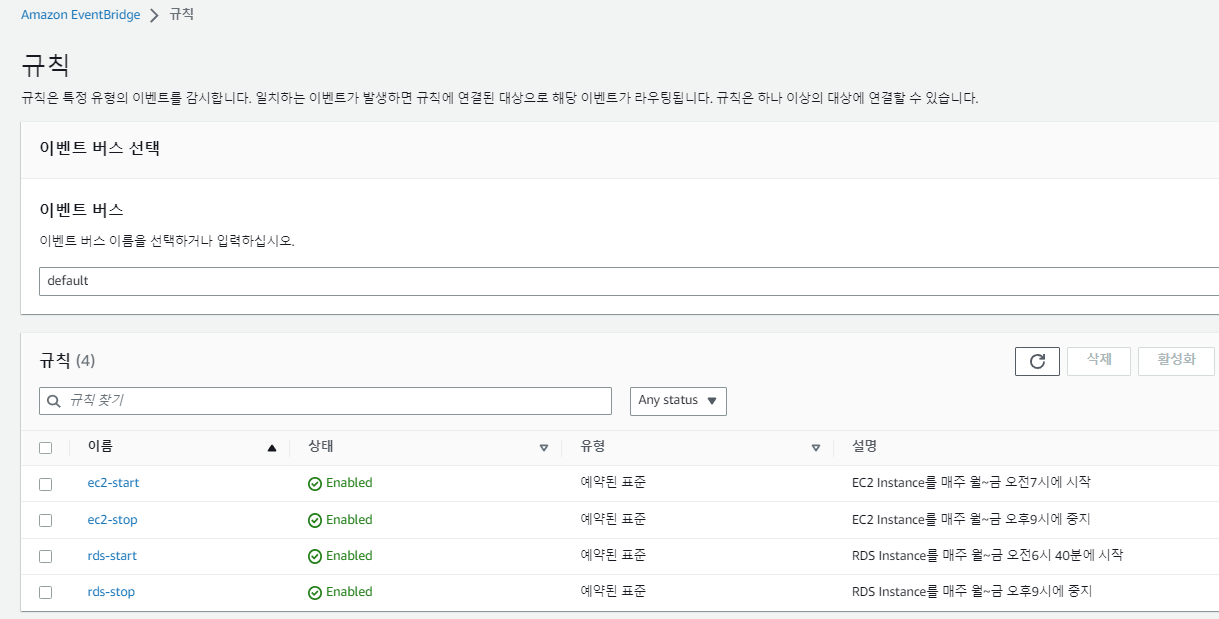Image resolution: width=1219 pixels, height=619 pixels.
Task: Click the Enabled status of rds-start
Action: (340, 556)
